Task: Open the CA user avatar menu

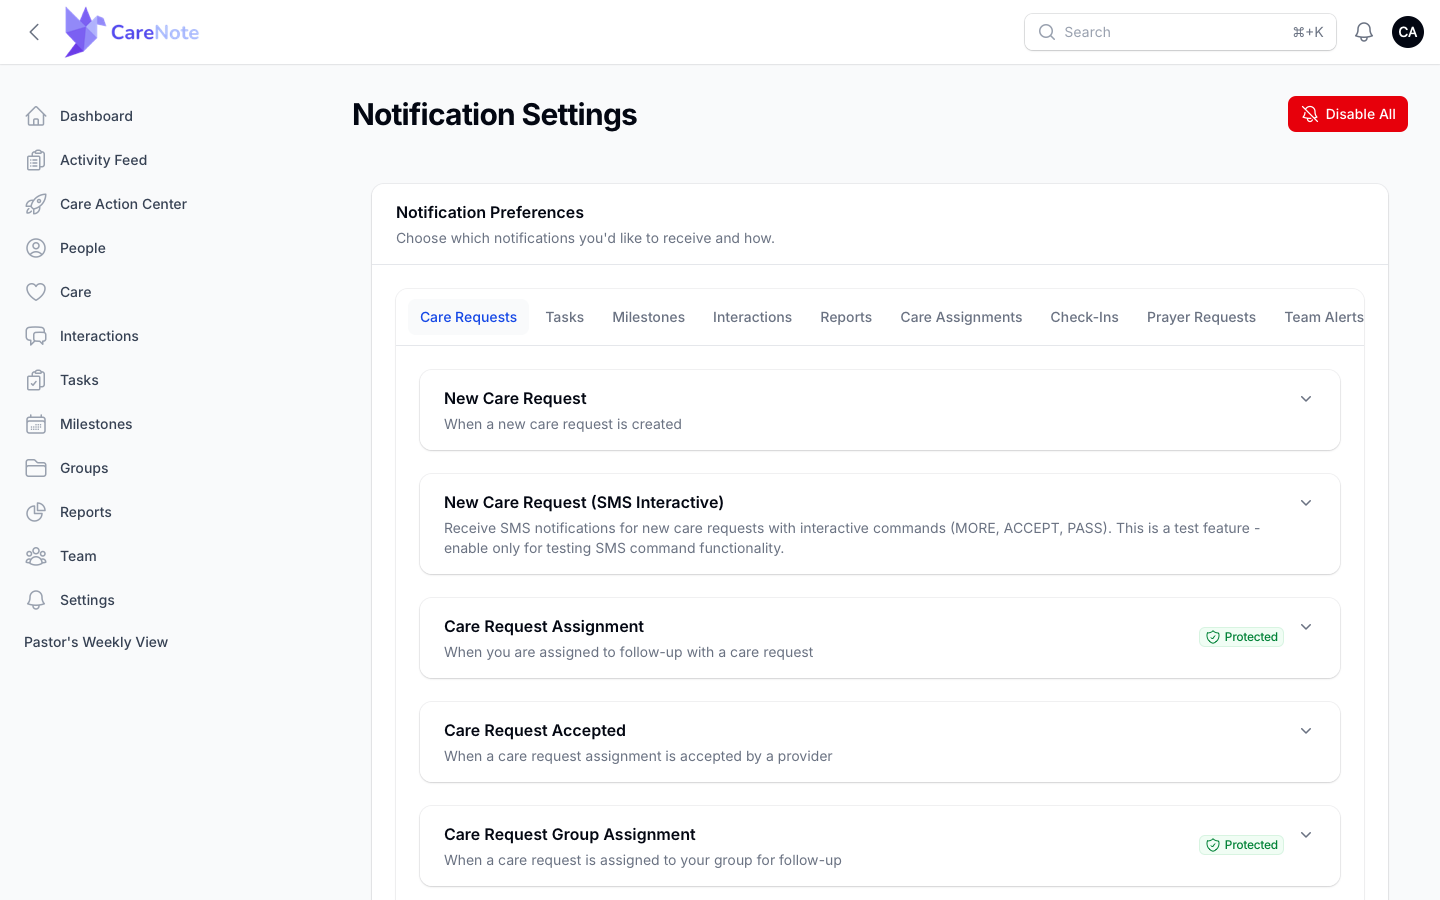Action: click(x=1408, y=32)
